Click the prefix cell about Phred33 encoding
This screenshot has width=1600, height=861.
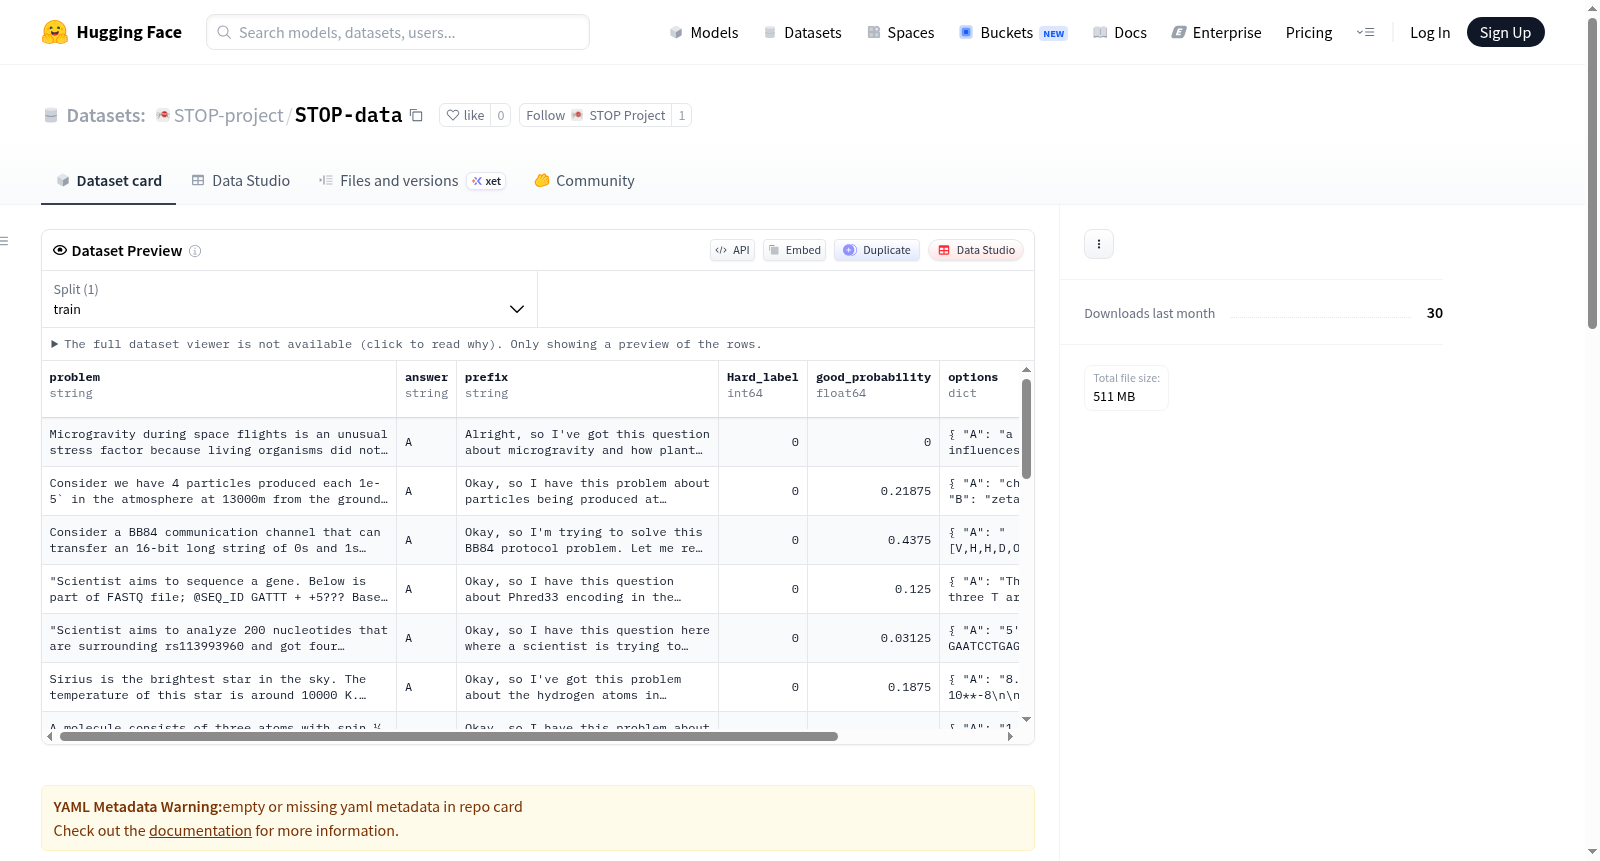[x=588, y=589]
